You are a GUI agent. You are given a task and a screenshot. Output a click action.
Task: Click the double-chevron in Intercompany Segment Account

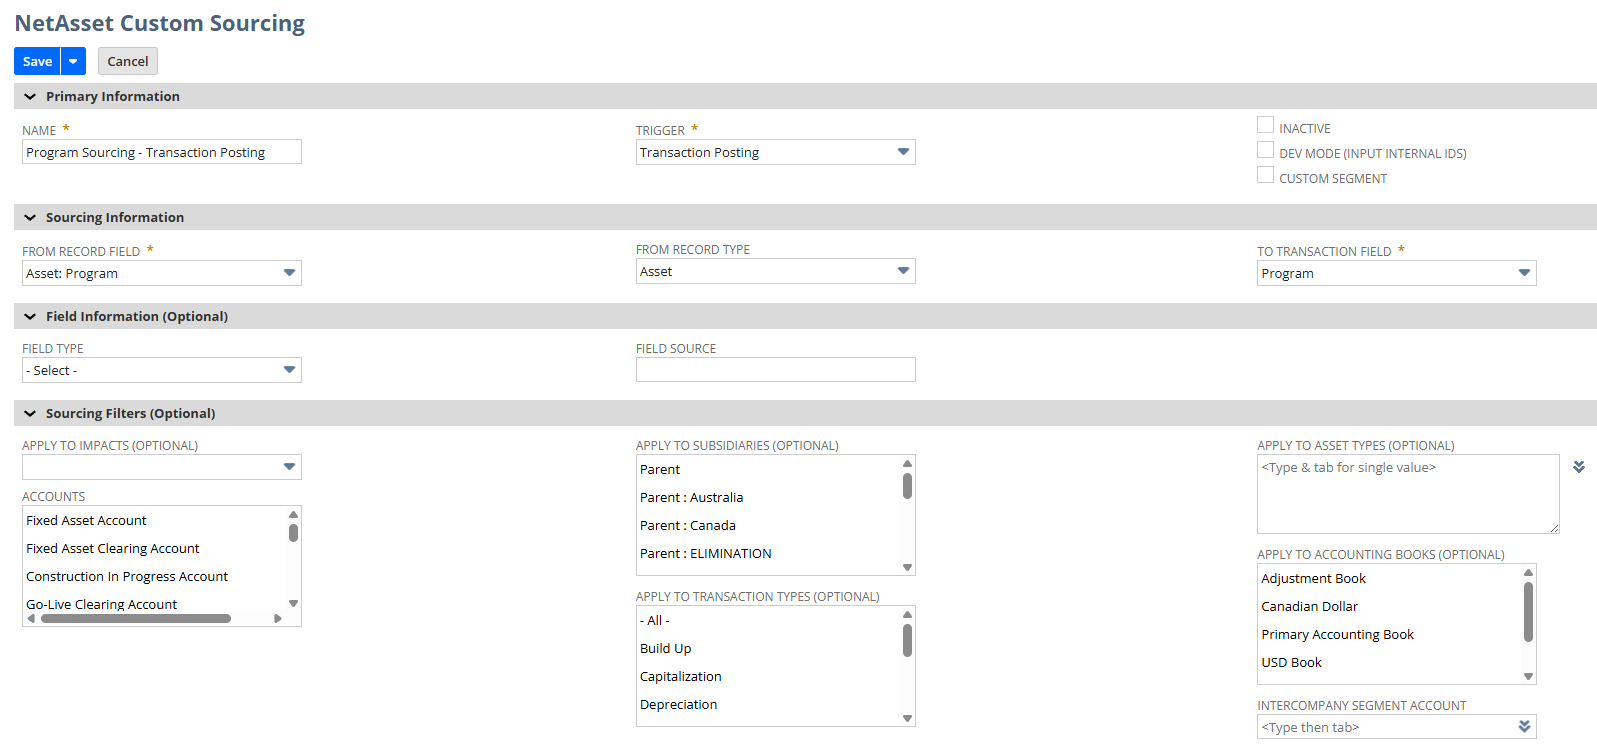(x=1524, y=727)
